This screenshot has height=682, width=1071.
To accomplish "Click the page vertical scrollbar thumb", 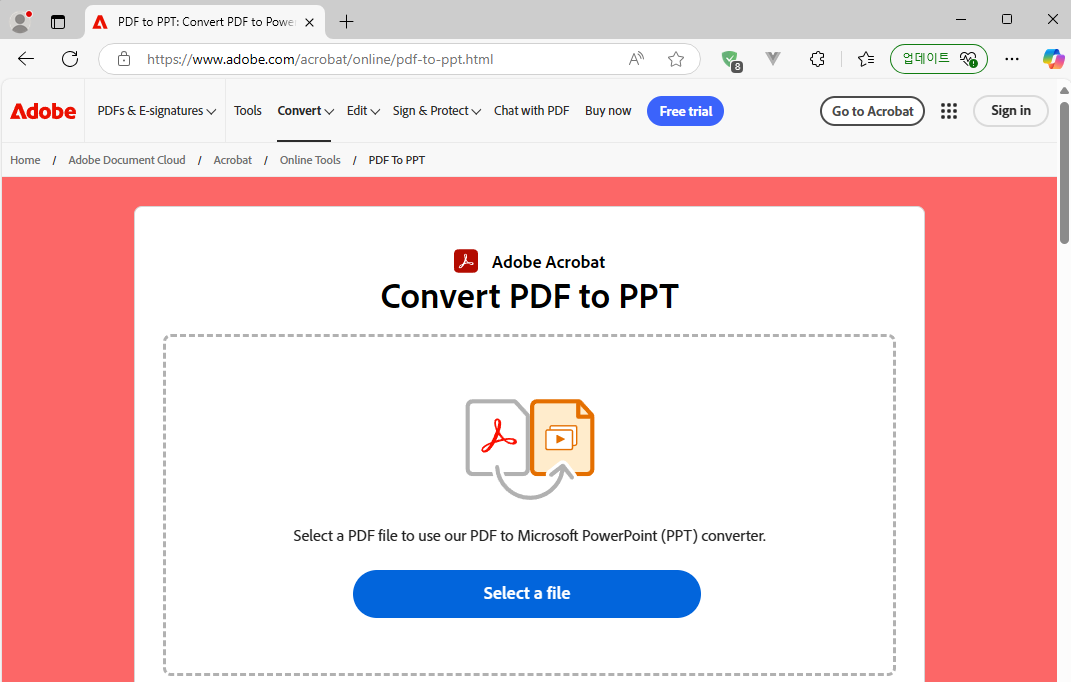I will (1064, 172).
